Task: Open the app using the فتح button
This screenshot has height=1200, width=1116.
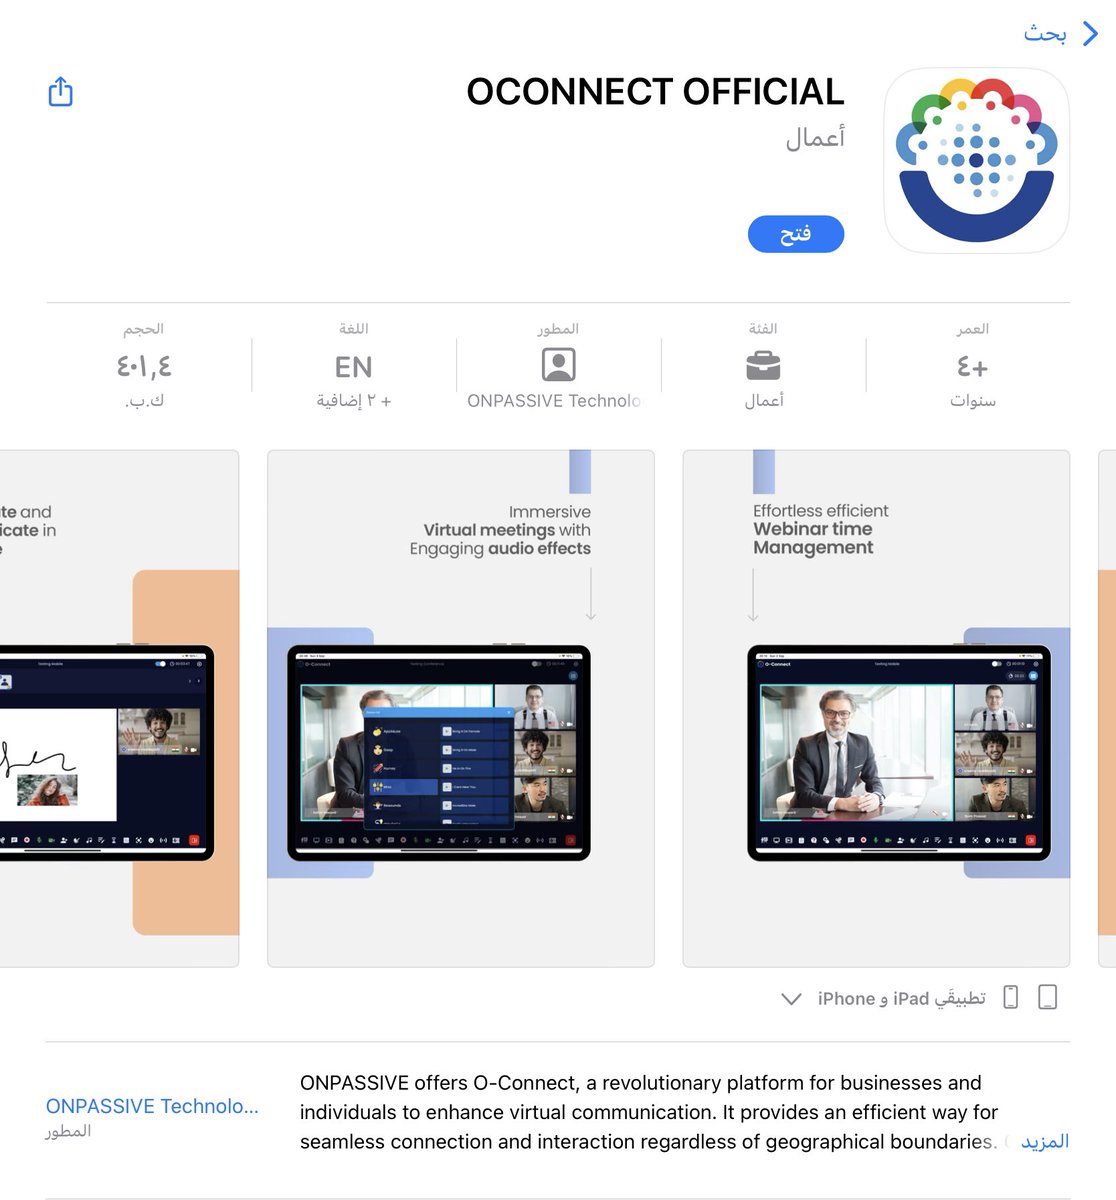Action: [796, 233]
